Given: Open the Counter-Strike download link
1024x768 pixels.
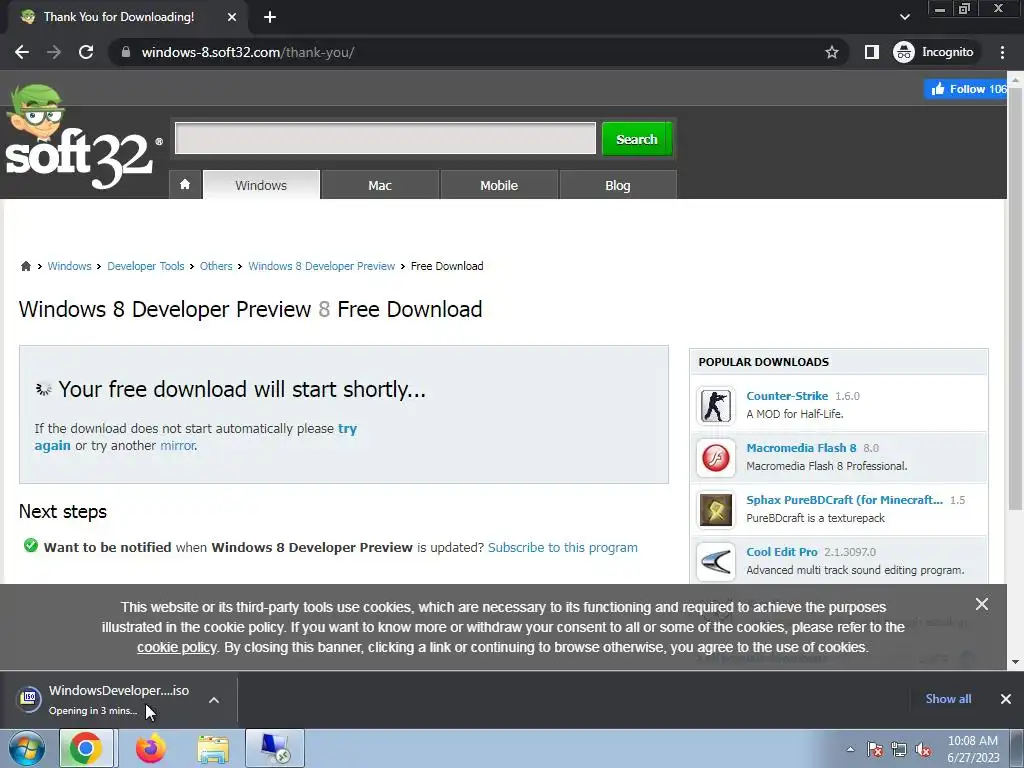Looking at the screenshot, I should pos(787,396).
